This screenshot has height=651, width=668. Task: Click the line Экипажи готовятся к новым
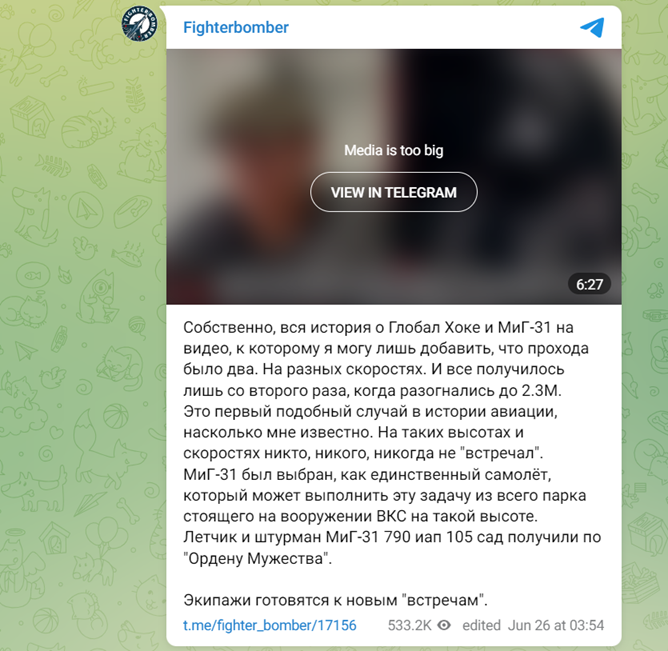[335, 600]
